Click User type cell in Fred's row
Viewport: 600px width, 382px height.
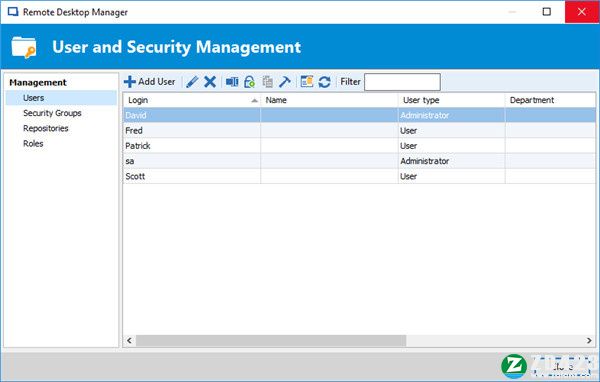pos(452,131)
